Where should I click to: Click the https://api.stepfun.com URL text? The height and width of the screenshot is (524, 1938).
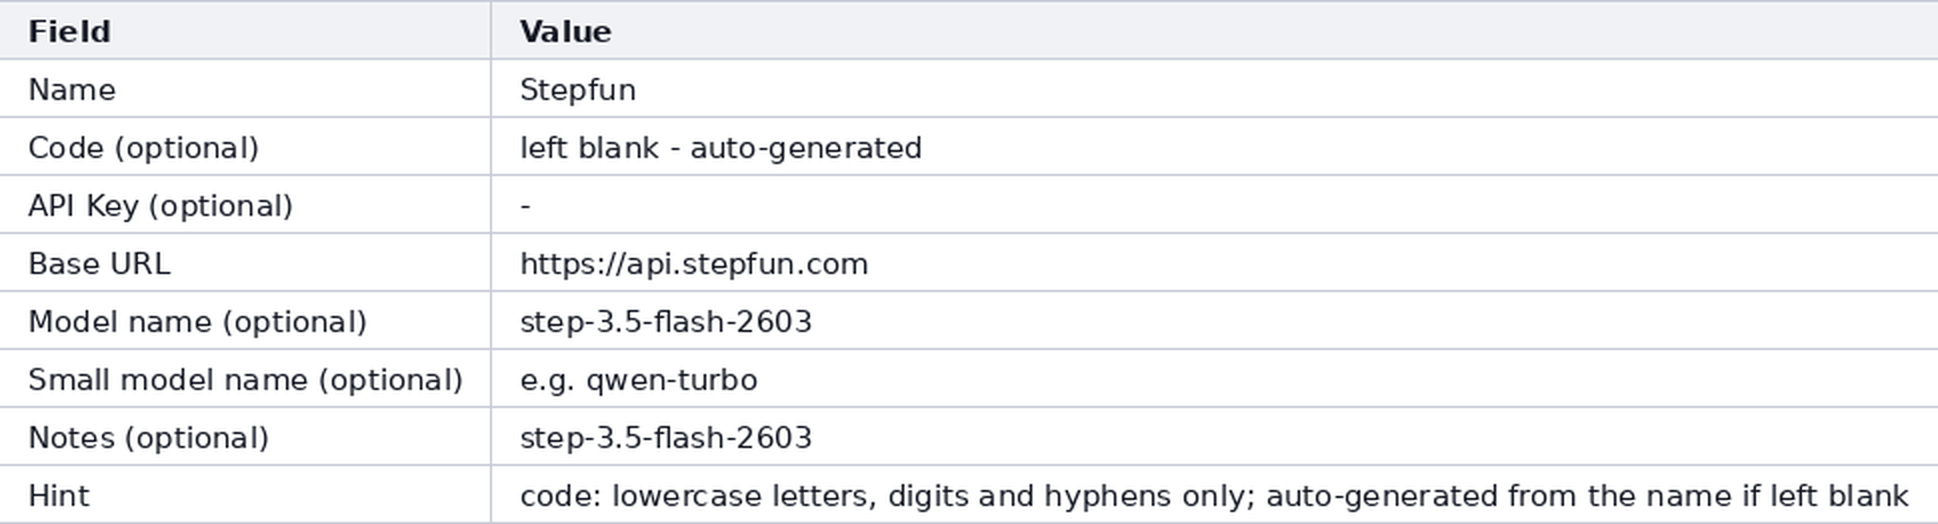coord(694,264)
